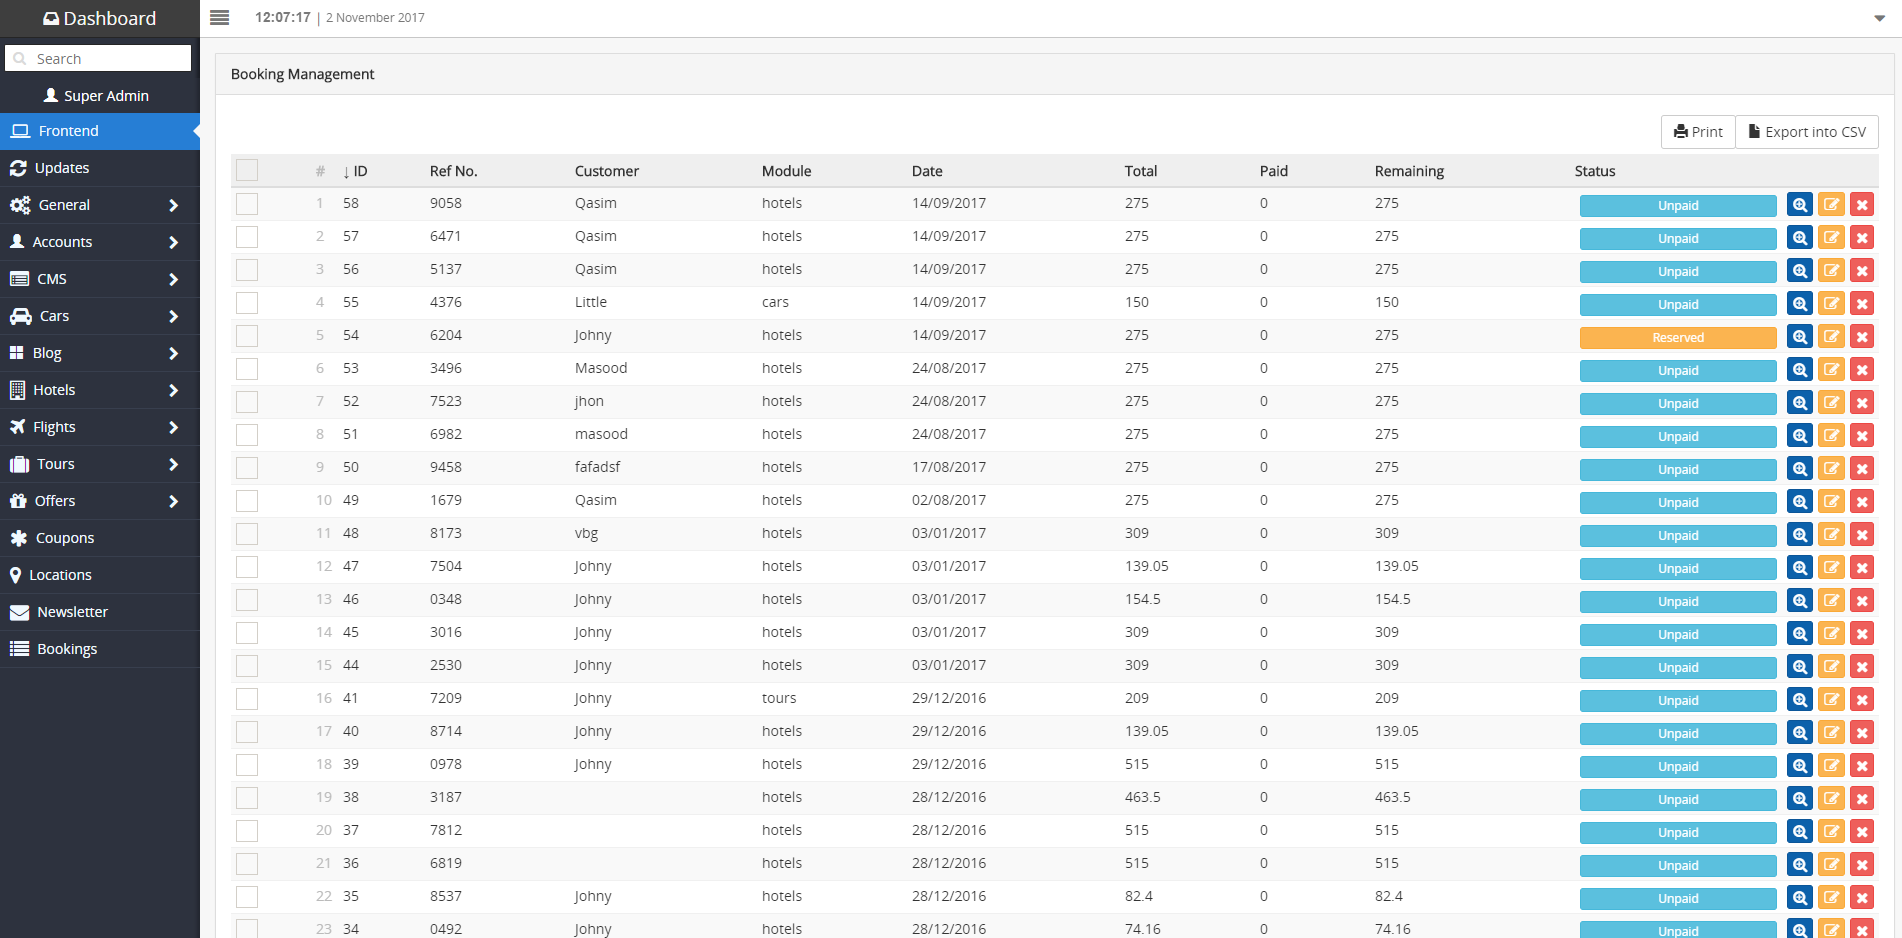Open the Updates section from sidebar

click(62, 167)
